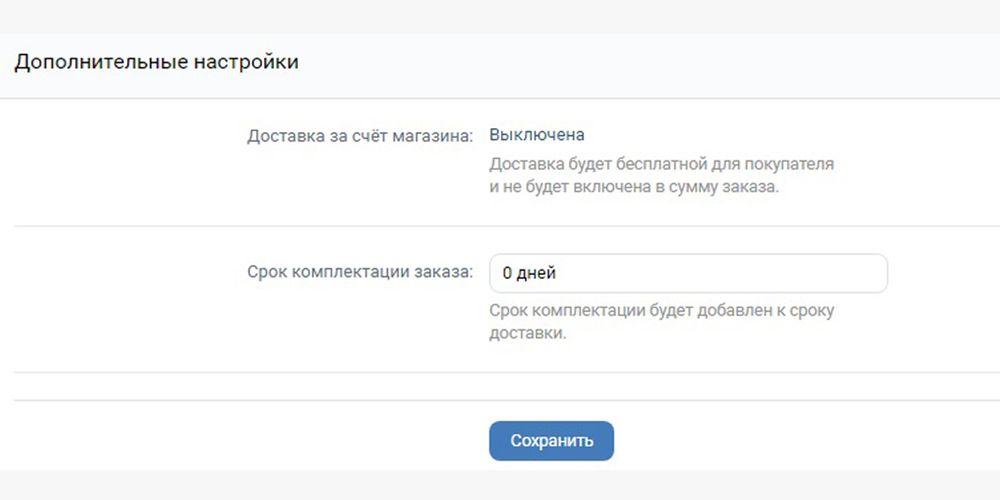
Task: Click the text и не будет включена в сумму заказа
Action: pyautogui.click(x=634, y=189)
